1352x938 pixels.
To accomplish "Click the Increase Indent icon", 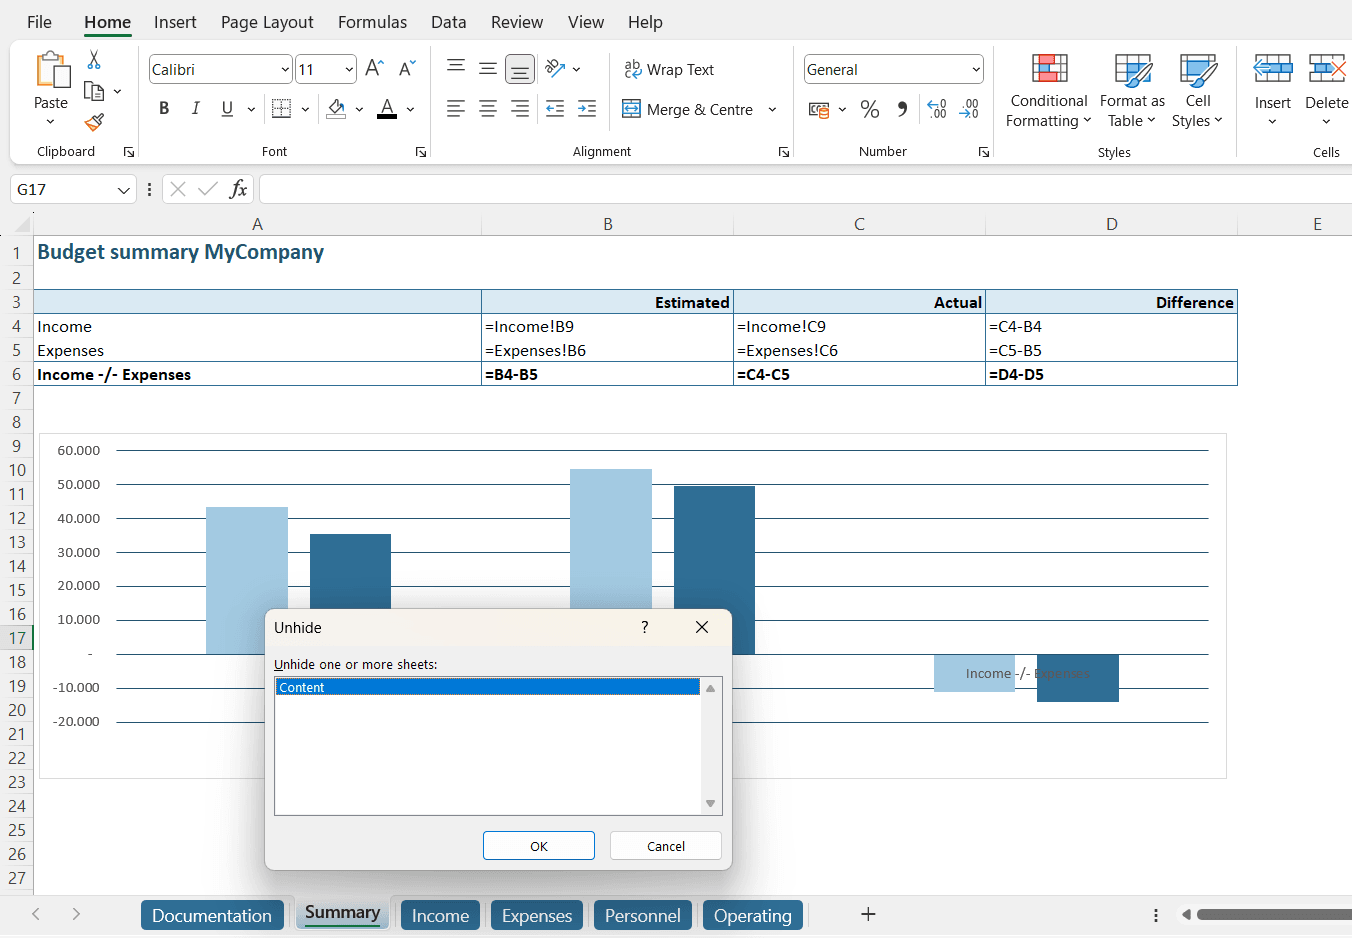I will [587, 109].
